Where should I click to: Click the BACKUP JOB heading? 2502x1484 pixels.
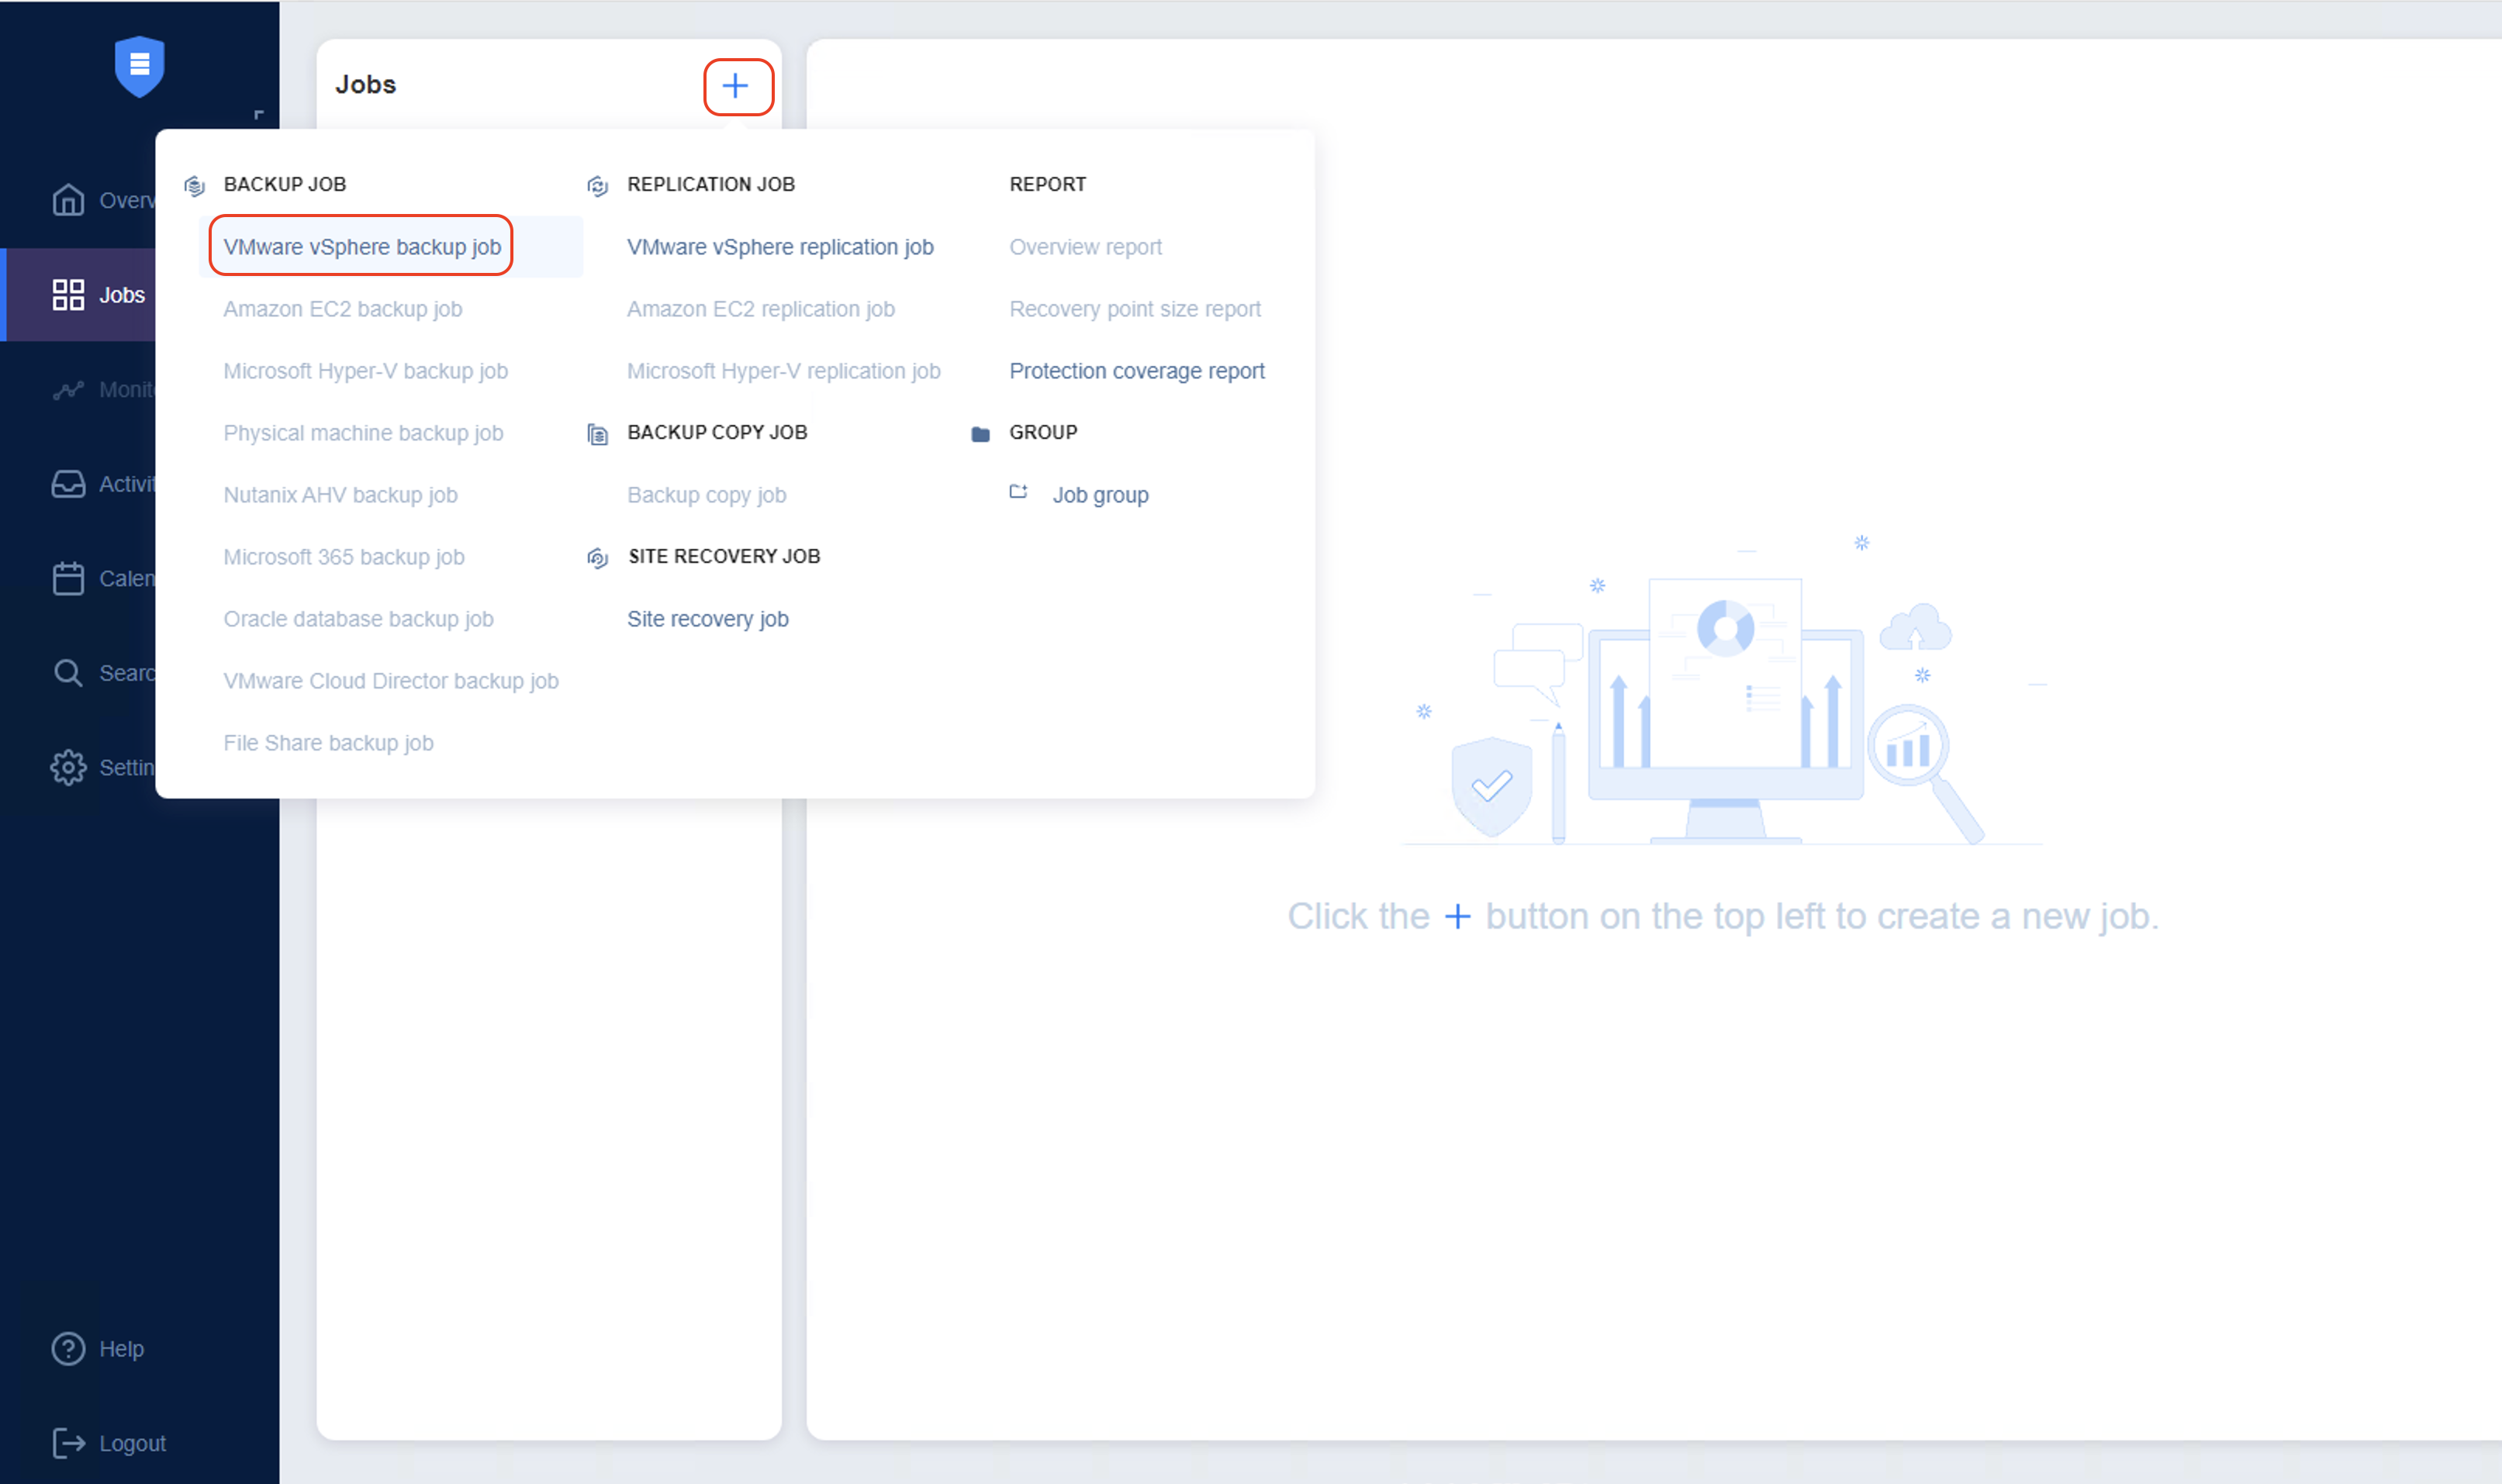285,184
